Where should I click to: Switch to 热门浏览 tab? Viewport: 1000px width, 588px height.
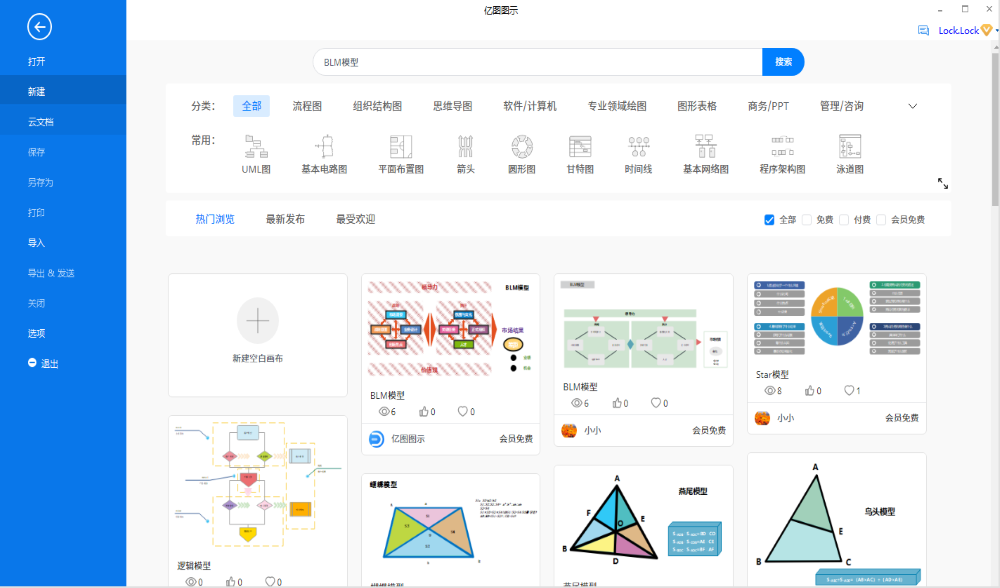[215, 219]
